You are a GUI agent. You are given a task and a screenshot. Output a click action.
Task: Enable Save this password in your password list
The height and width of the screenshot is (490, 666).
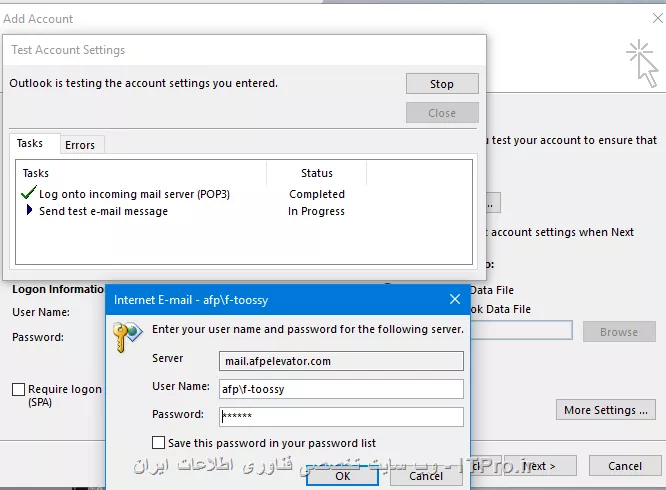(158, 442)
